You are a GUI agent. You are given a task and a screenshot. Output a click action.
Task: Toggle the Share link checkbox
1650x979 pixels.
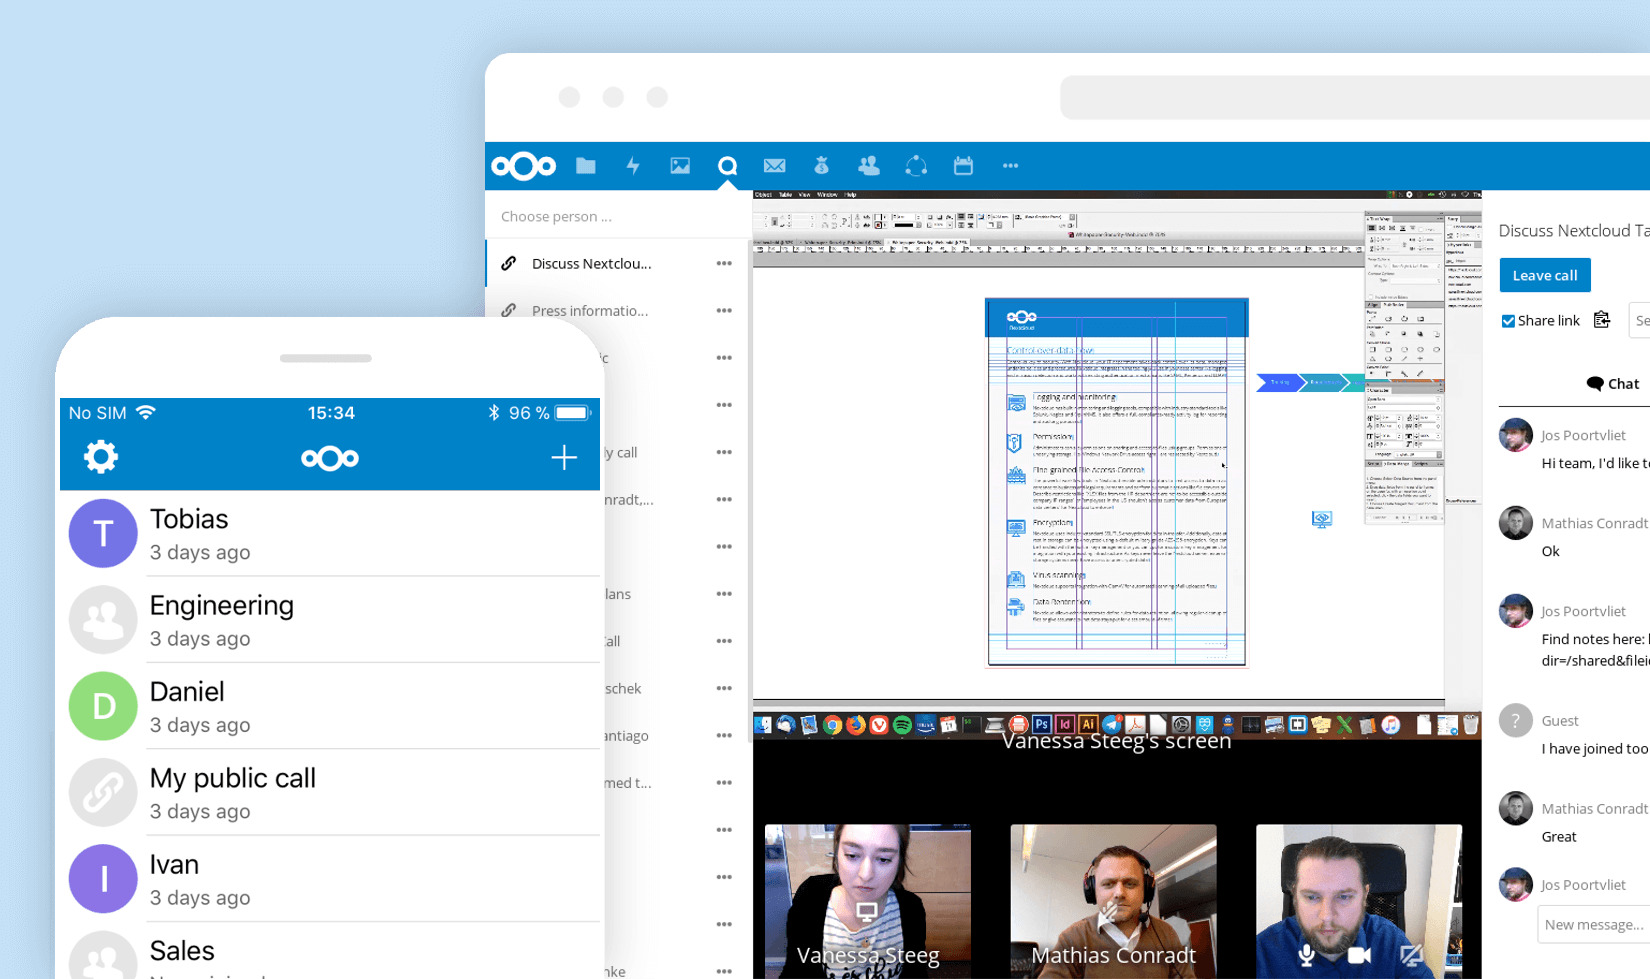coord(1508,321)
